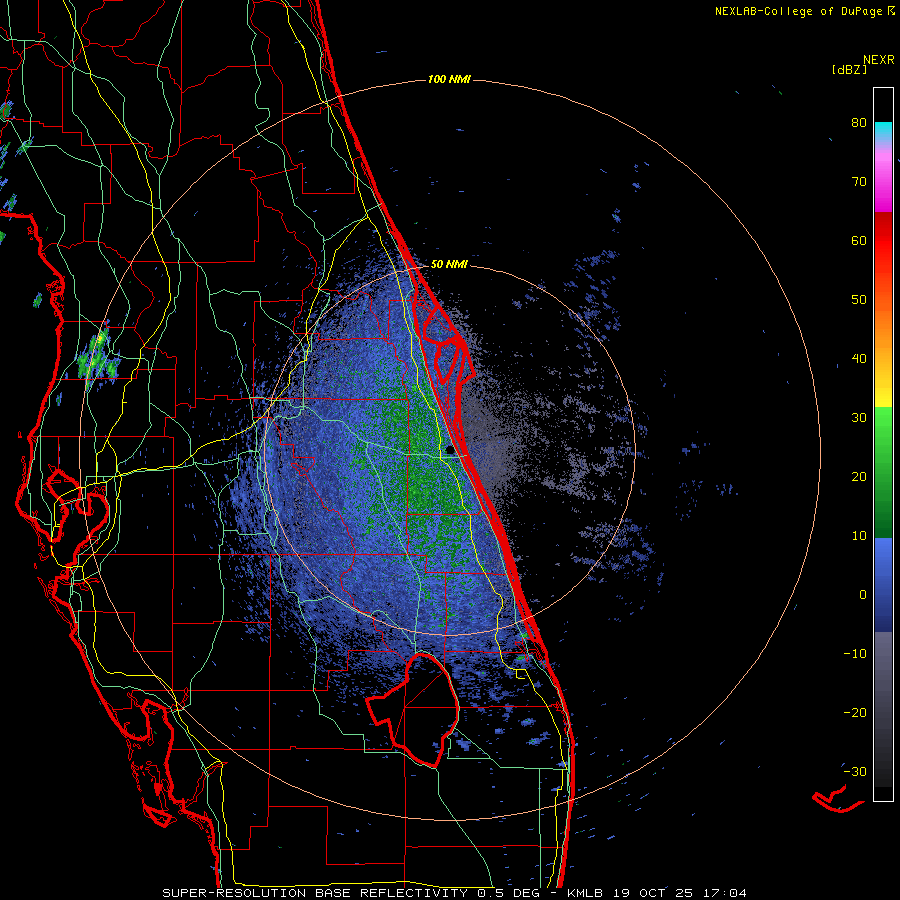The image size is (900, 900).
Task: Click the black radar site dot on coast
Action: [x=449, y=450]
